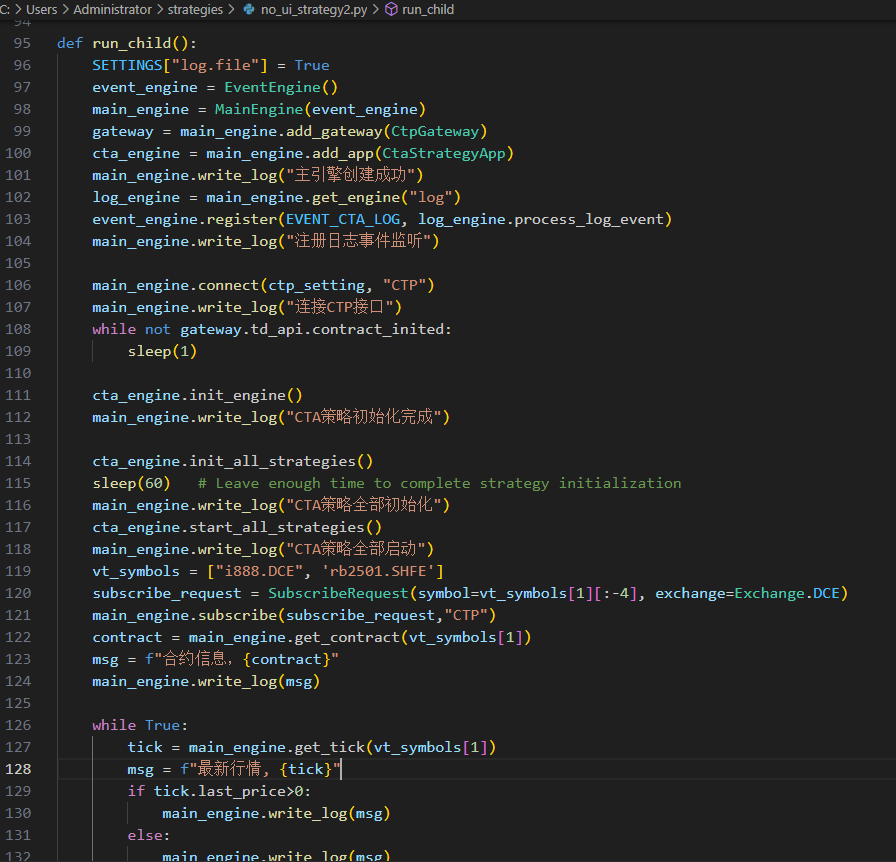Click line number 108 in gutter

pos(18,329)
